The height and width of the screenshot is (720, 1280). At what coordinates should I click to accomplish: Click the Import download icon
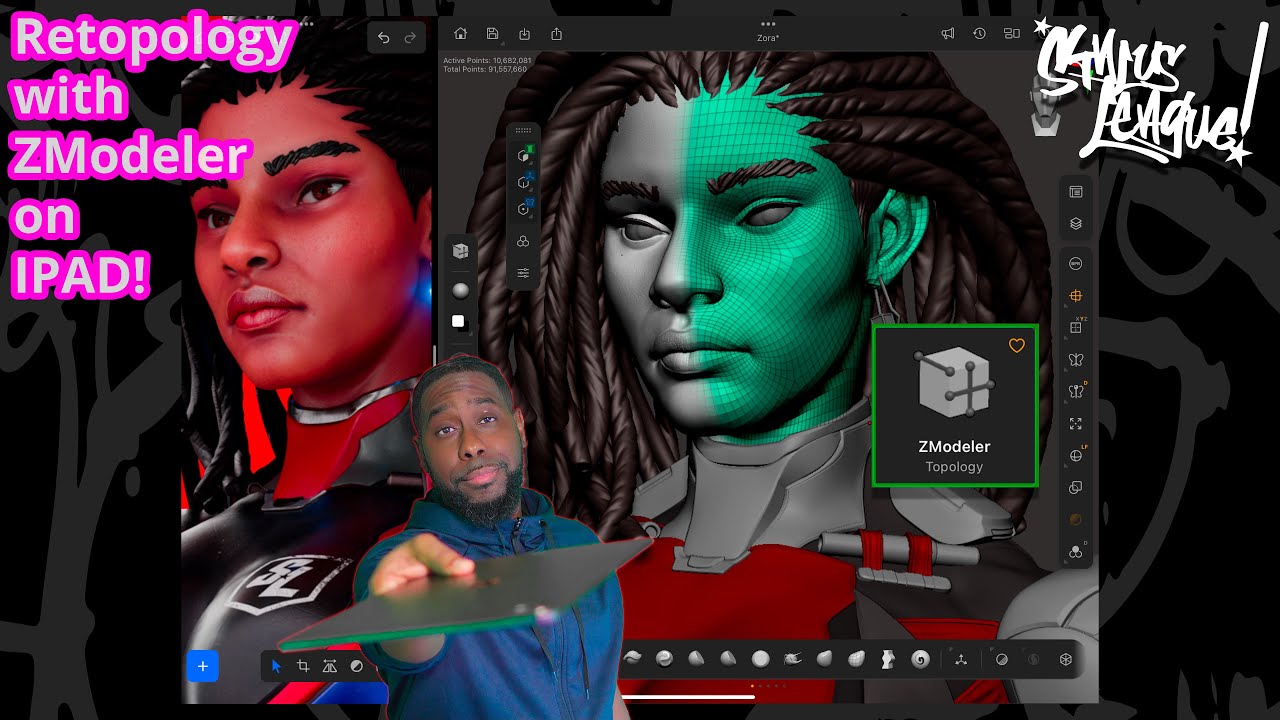[524, 34]
